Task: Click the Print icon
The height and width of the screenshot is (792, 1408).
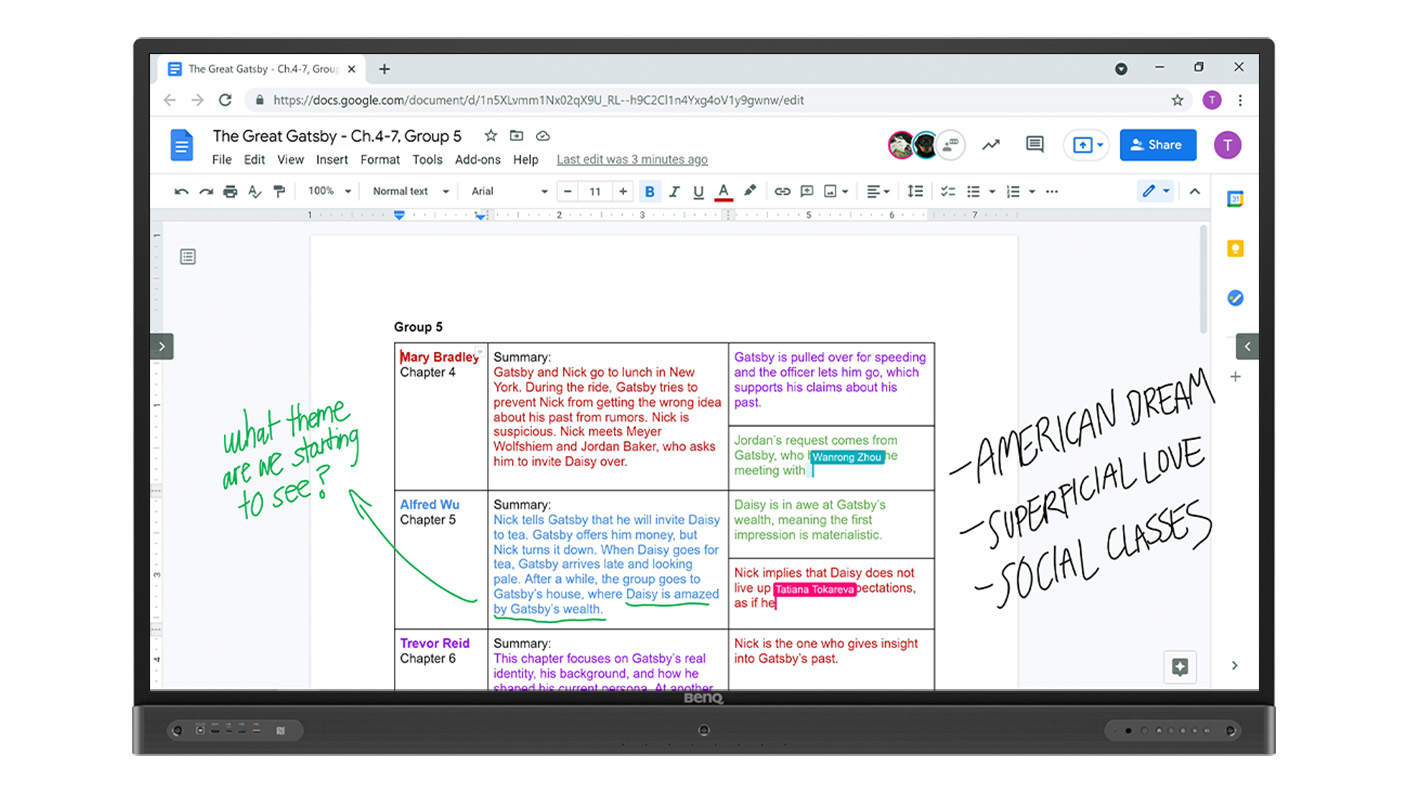Action: point(230,191)
